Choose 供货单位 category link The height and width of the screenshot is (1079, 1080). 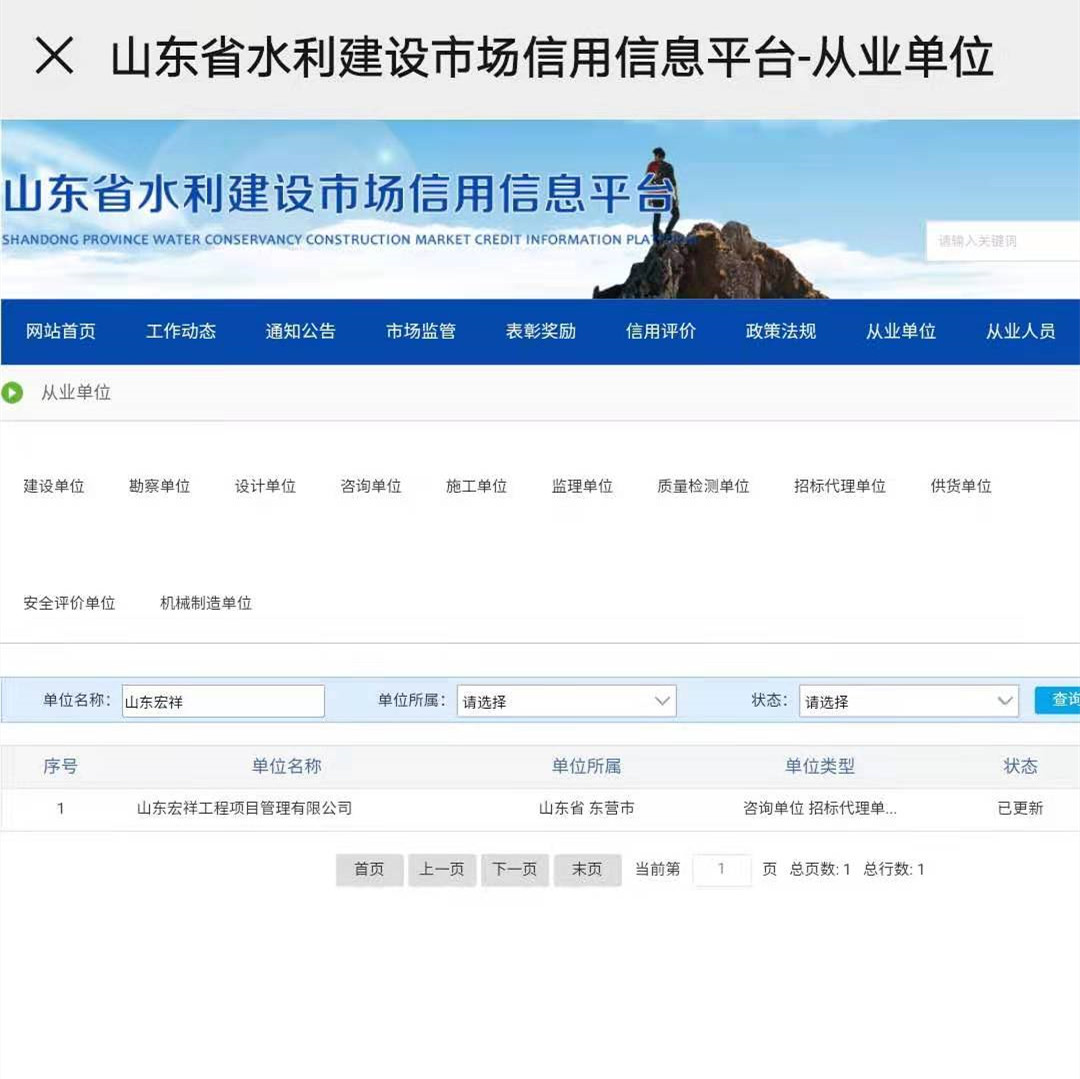[961, 486]
